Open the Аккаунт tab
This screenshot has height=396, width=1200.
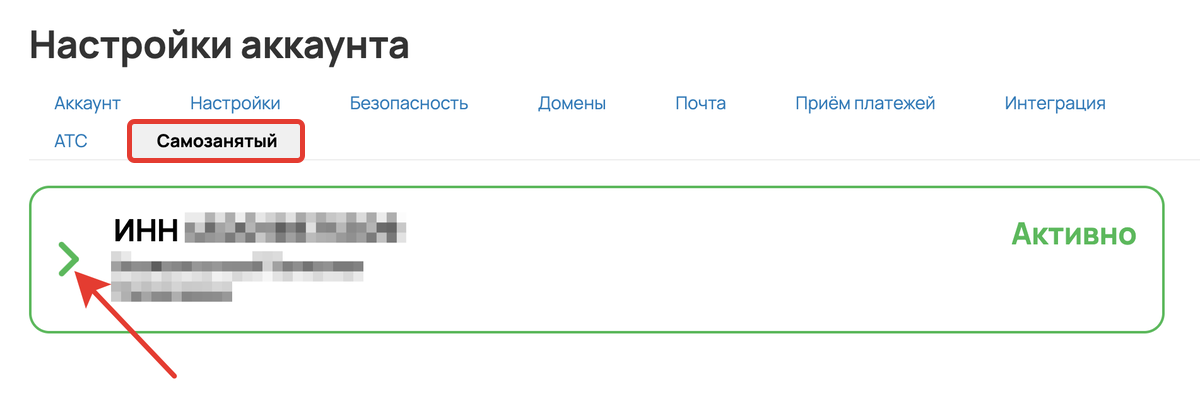pyautogui.click(x=87, y=103)
